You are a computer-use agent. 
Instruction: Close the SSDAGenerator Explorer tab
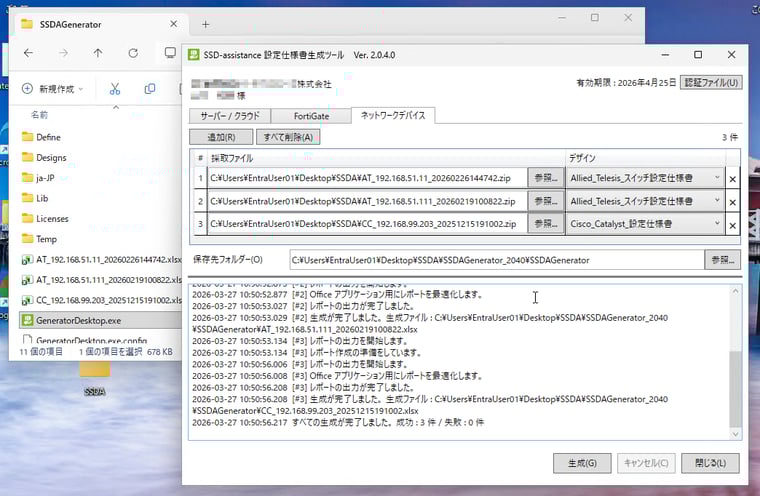pos(174,24)
